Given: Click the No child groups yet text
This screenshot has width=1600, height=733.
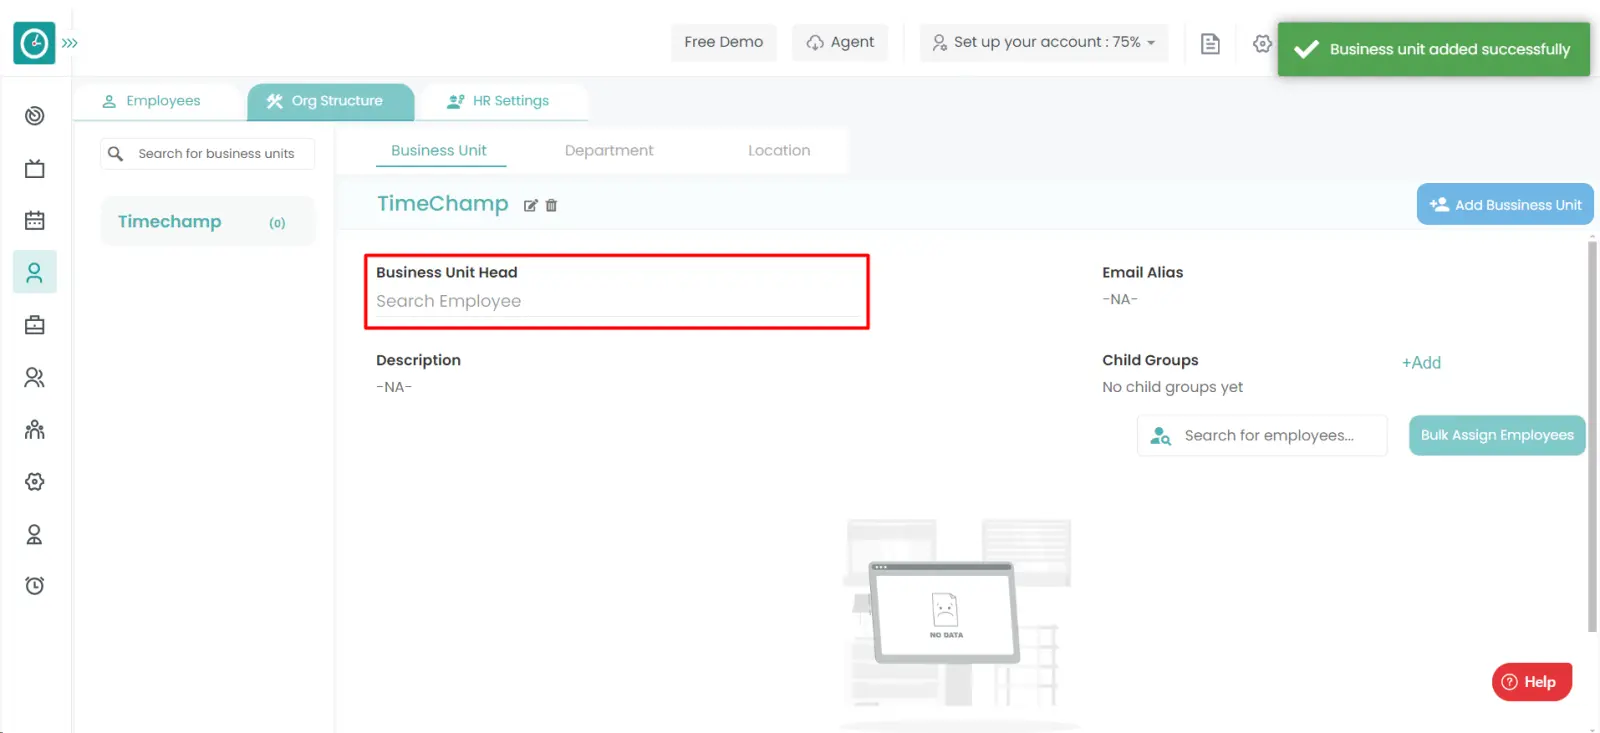Looking at the screenshot, I should tap(1173, 387).
